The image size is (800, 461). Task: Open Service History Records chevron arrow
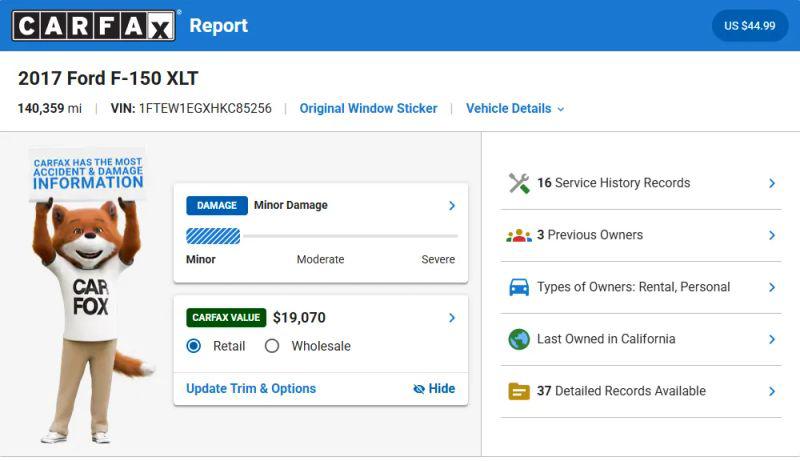coord(772,183)
